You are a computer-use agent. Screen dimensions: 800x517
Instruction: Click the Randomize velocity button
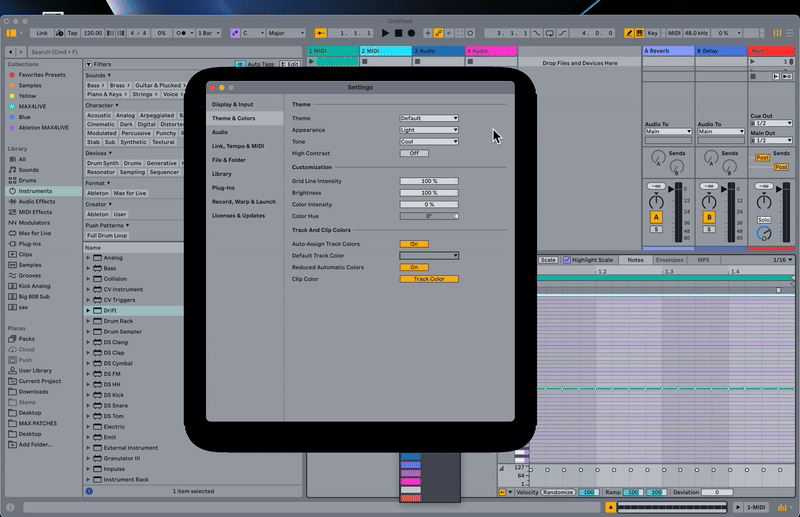point(558,492)
